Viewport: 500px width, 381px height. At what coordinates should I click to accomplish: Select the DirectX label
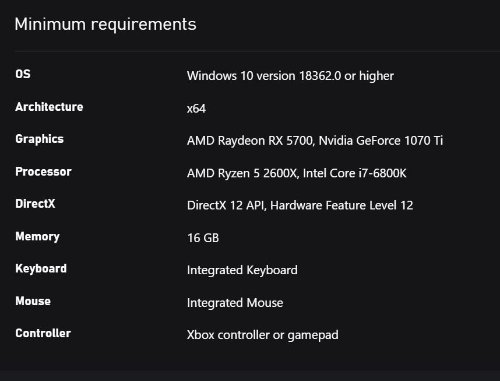(x=35, y=204)
